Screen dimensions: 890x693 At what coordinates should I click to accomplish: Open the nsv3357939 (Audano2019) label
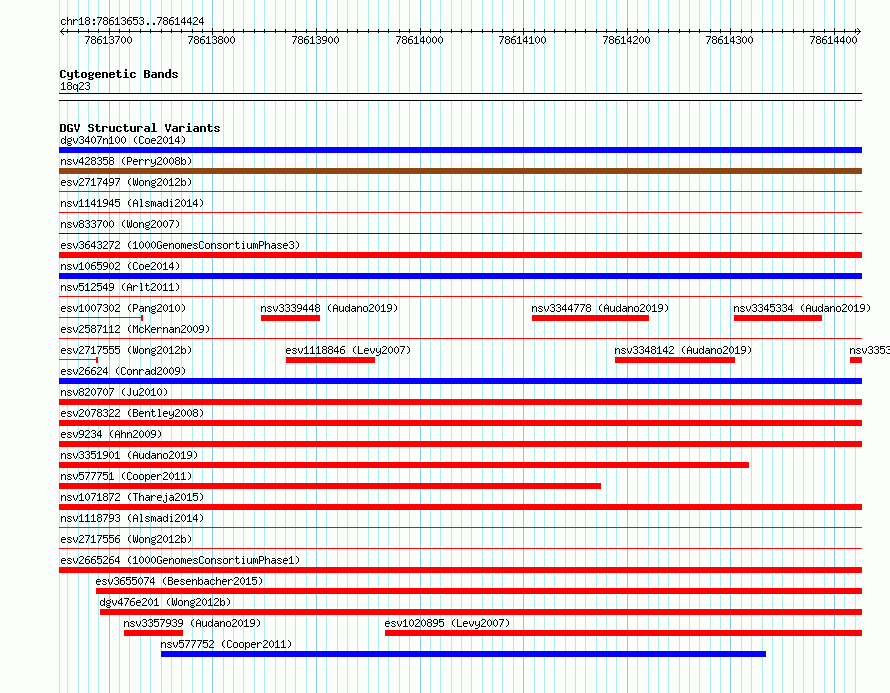[192, 623]
